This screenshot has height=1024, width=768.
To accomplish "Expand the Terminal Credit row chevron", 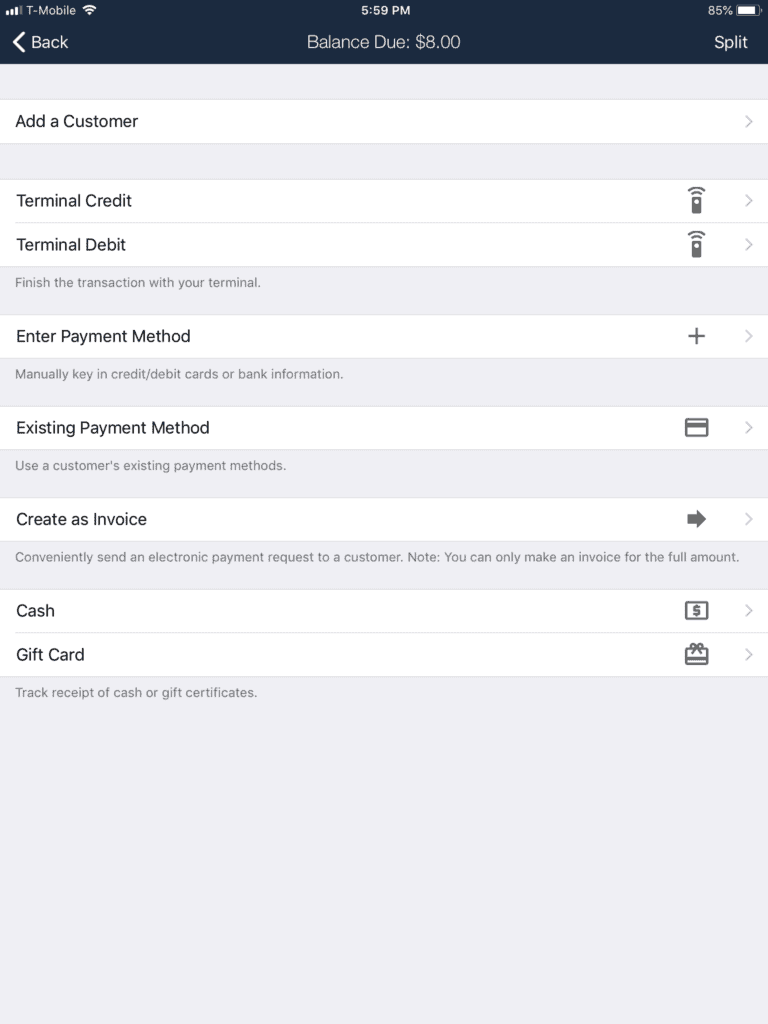I will click(748, 200).
